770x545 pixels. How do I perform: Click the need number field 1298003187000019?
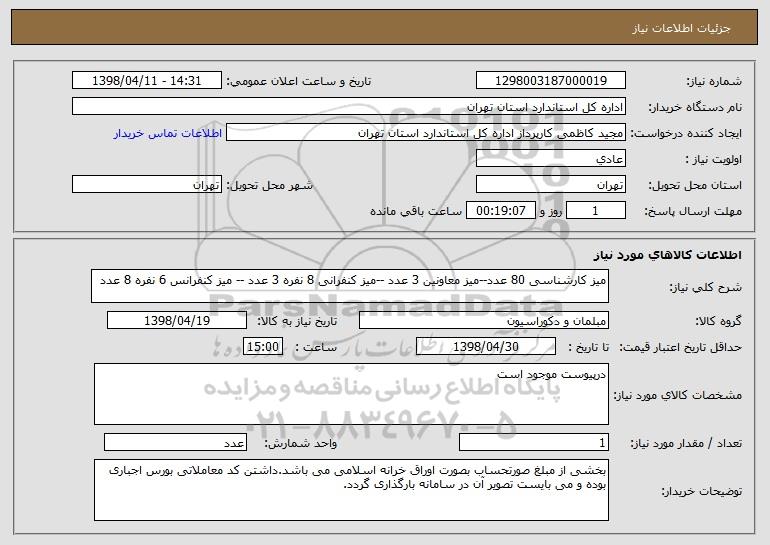point(550,80)
